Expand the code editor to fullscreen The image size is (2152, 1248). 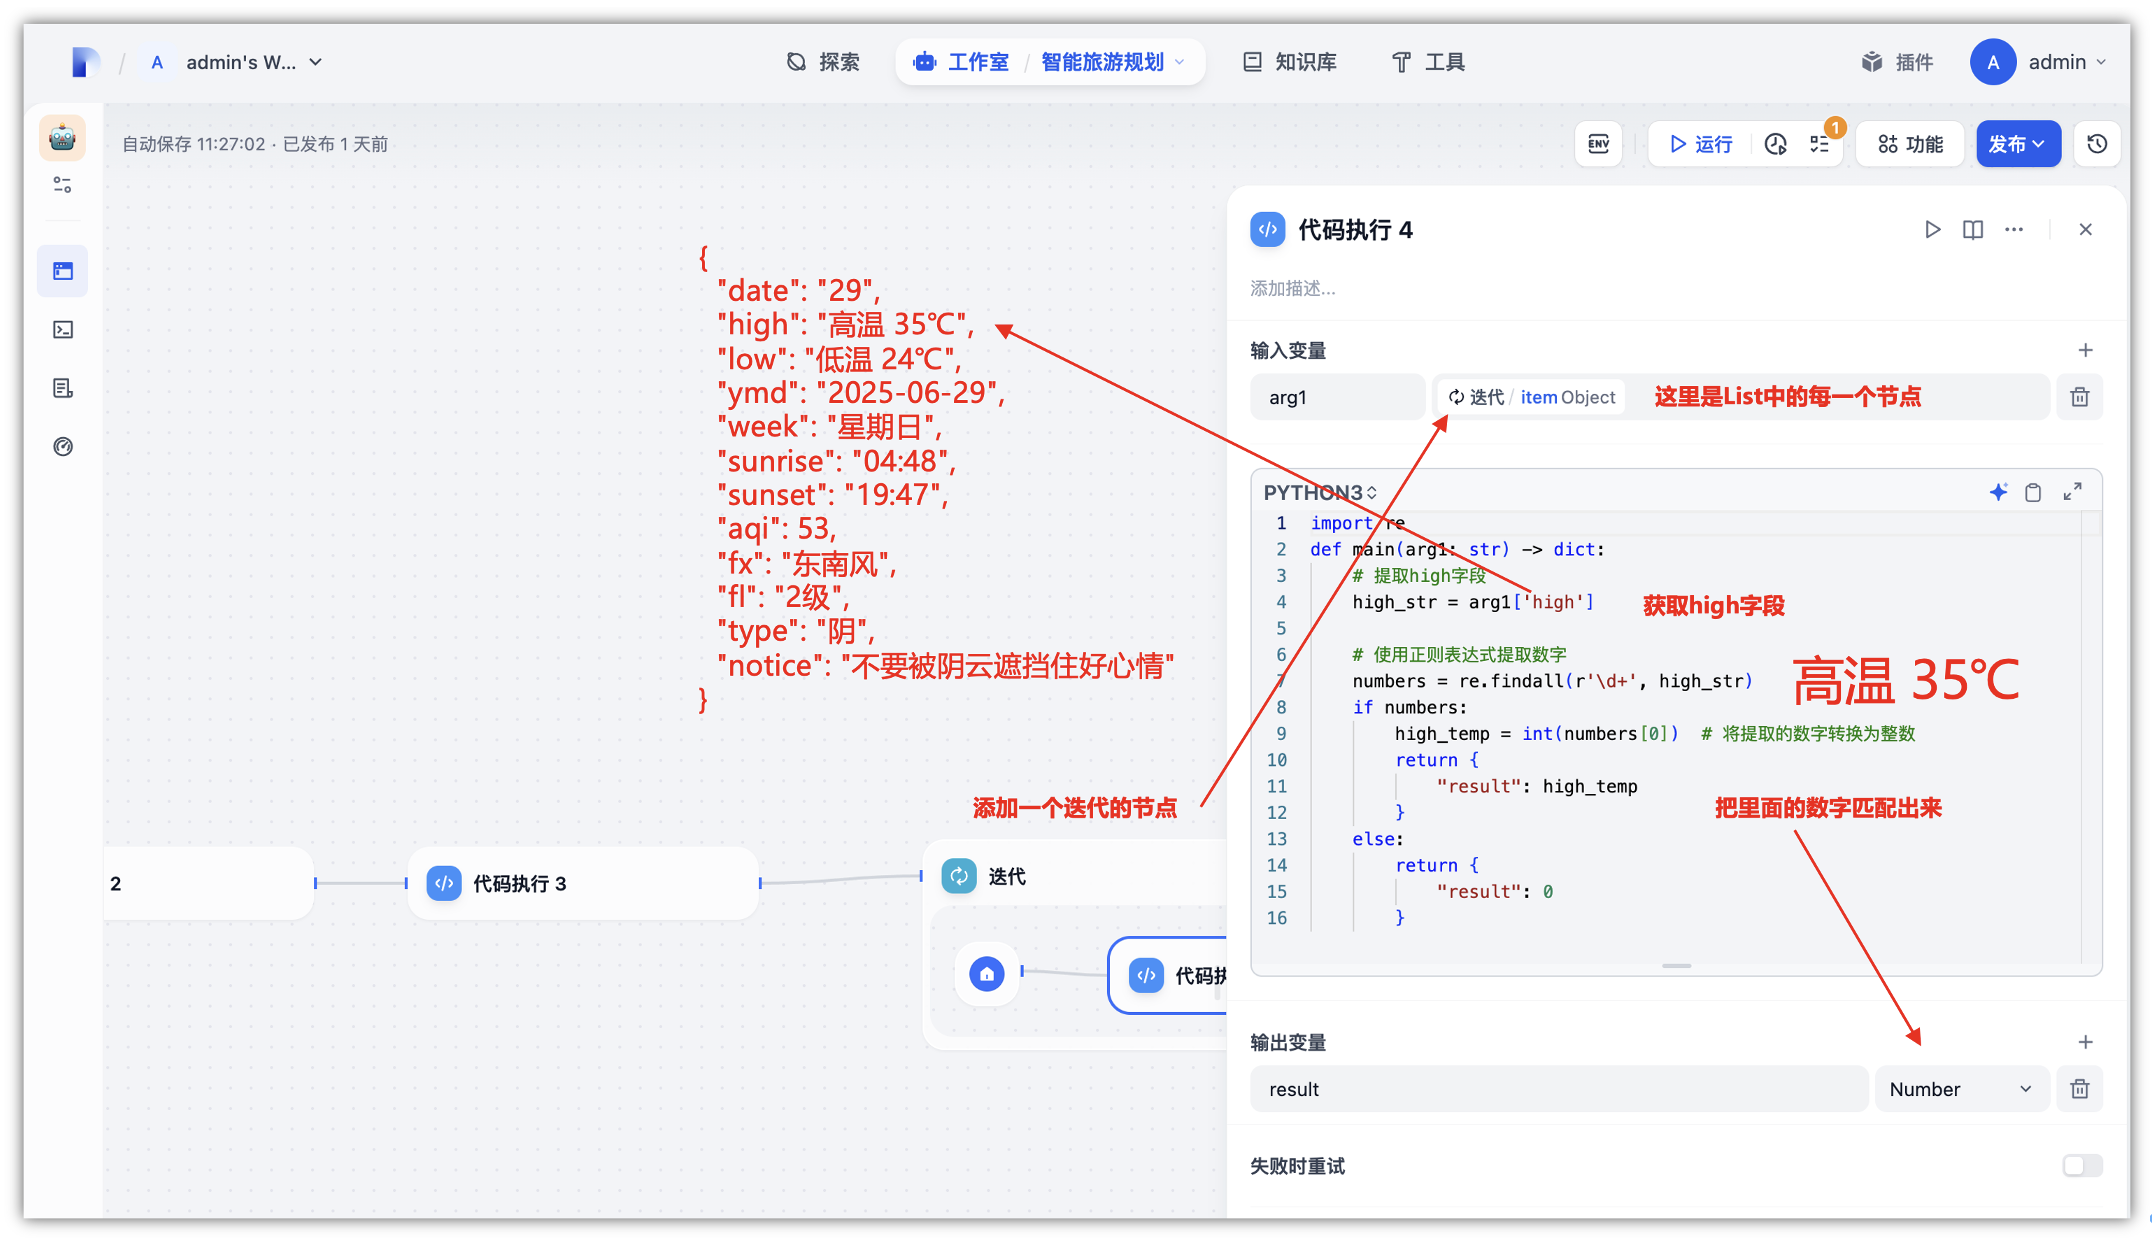point(2072,492)
